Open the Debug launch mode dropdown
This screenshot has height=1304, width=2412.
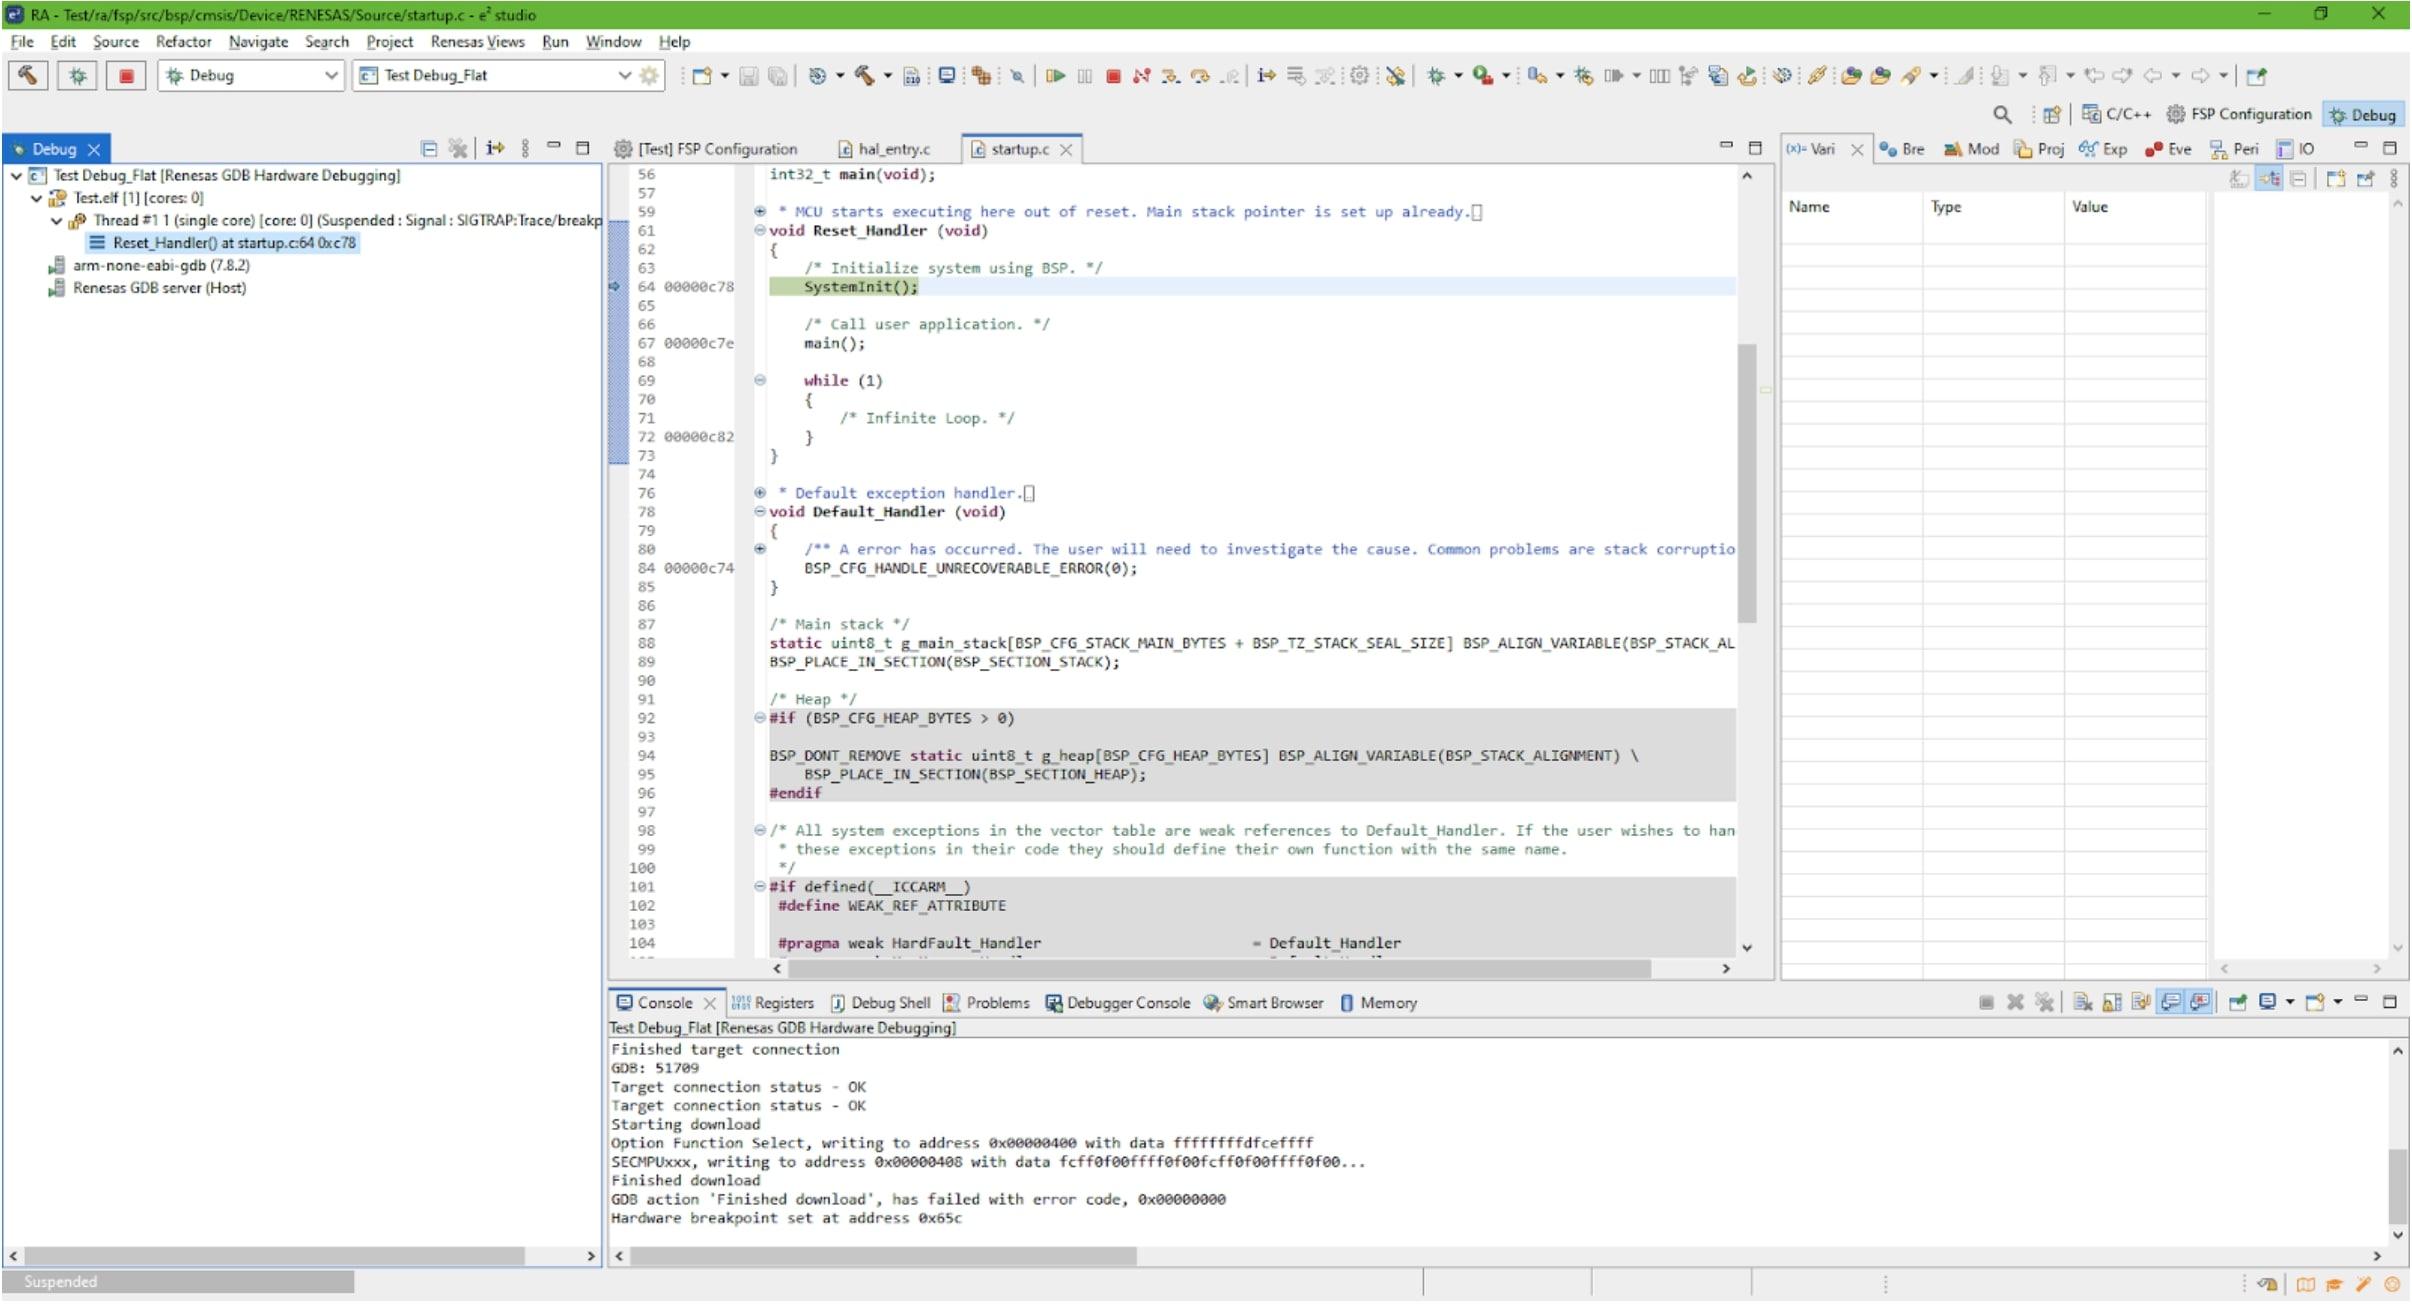click(330, 76)
